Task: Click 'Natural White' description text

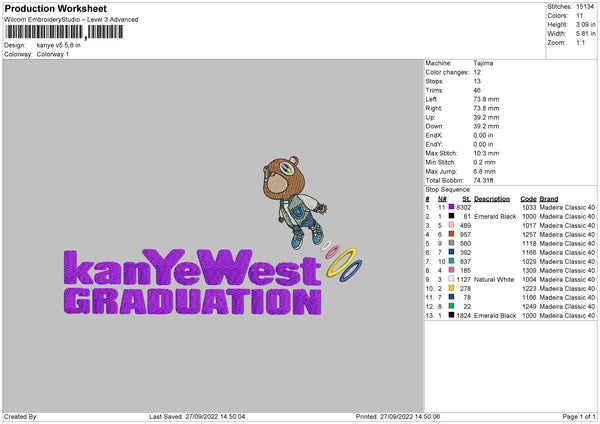Action: [494, 279]
